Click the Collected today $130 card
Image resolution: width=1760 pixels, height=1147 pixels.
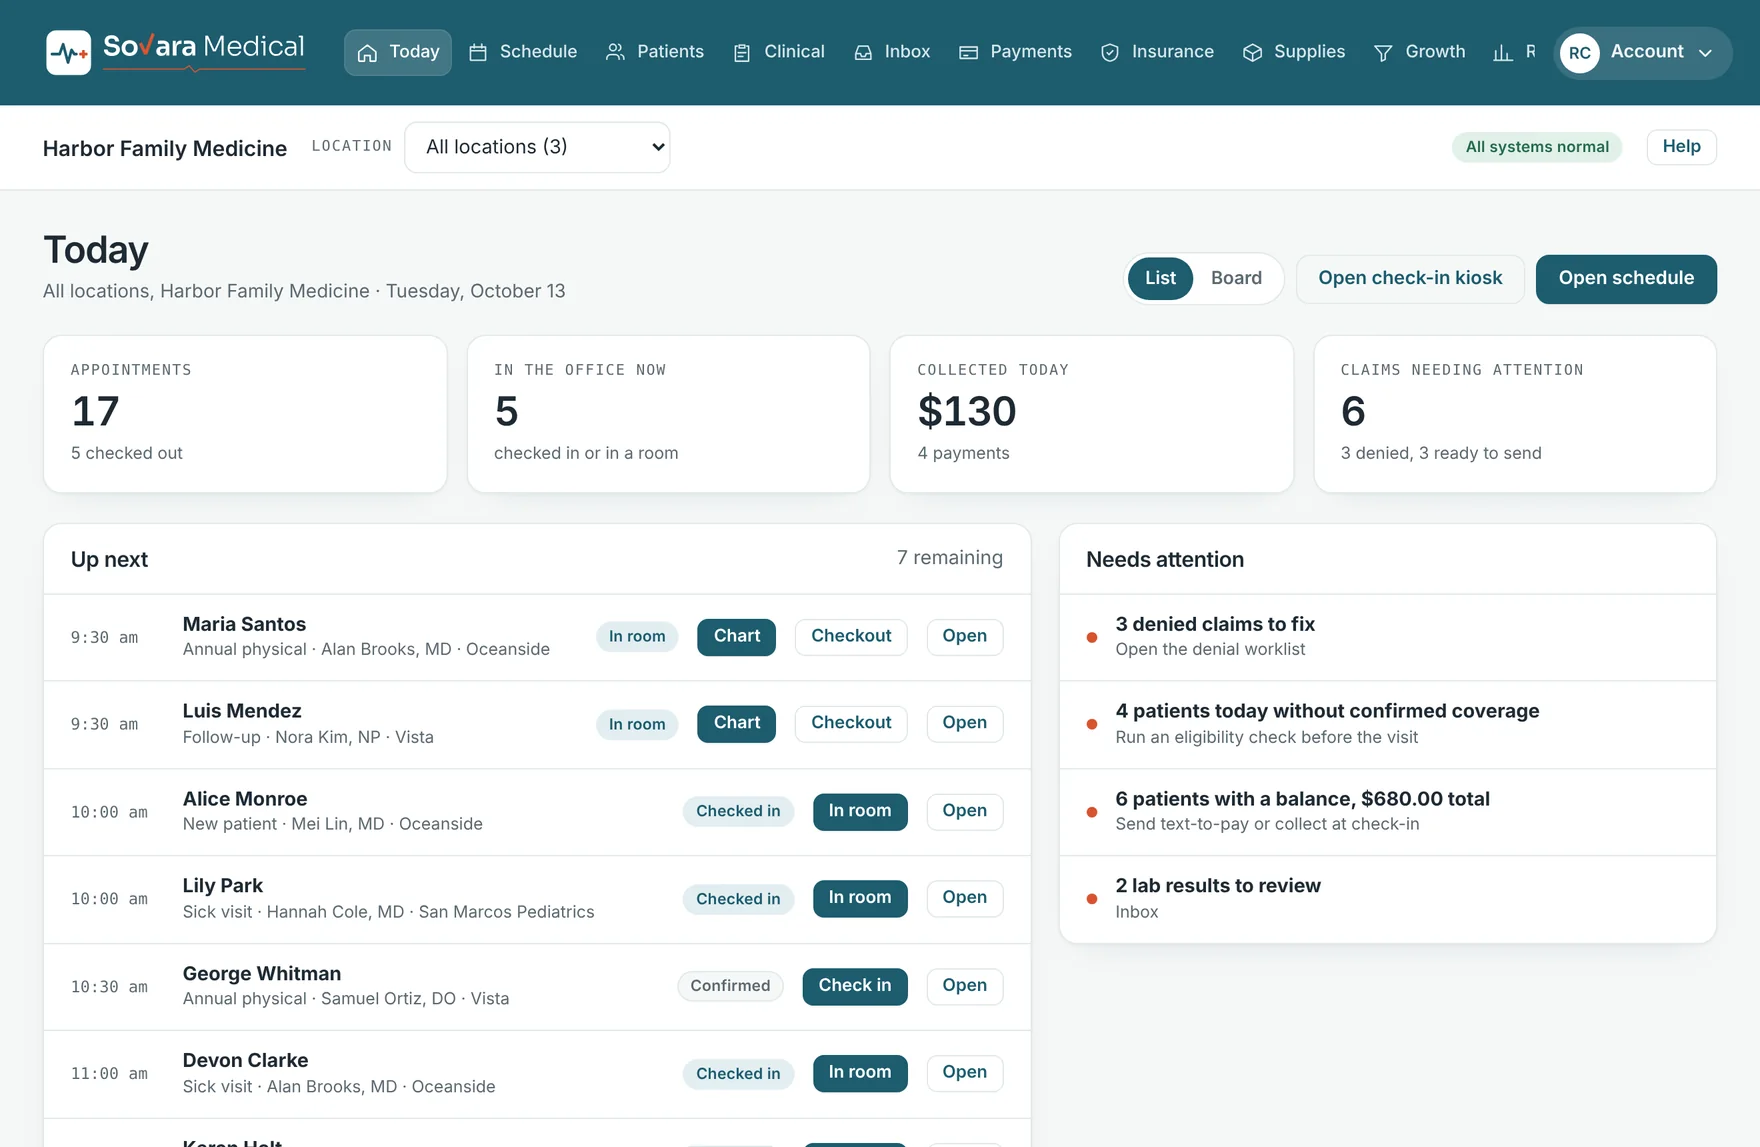1091,414
